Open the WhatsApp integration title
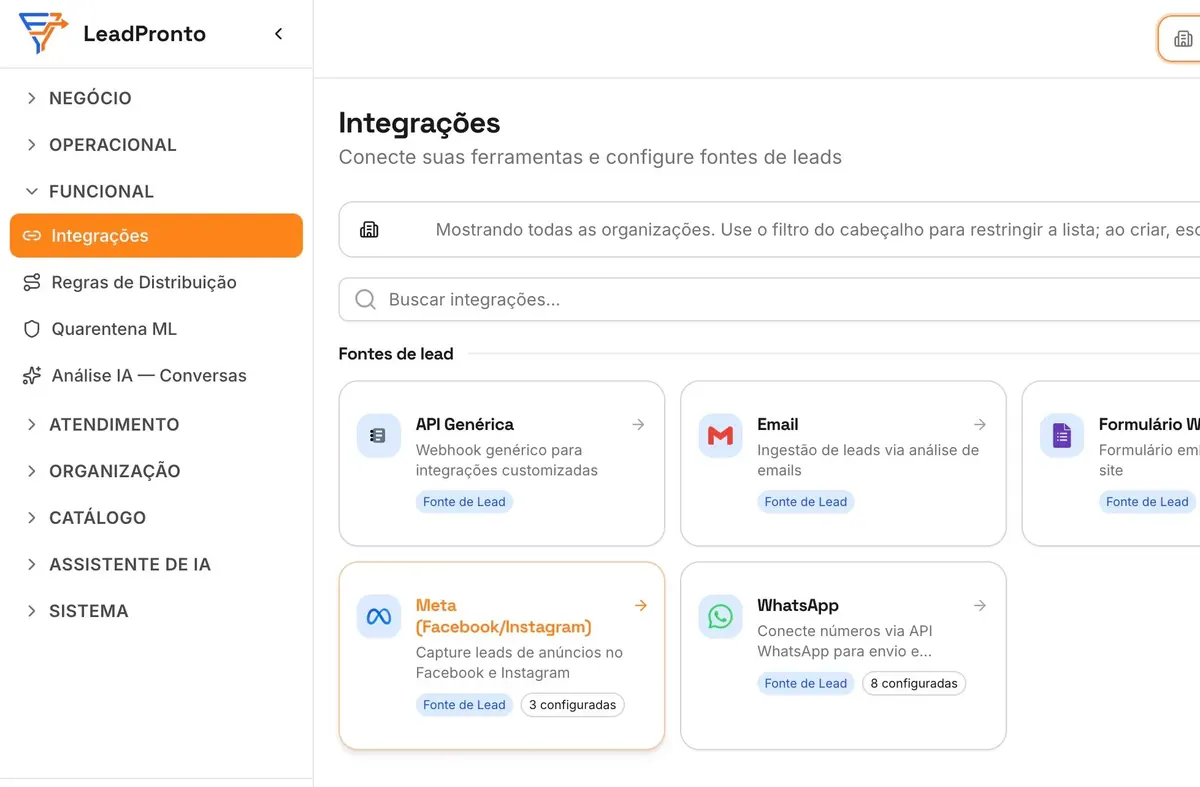The image size is (1200, 787). point(798,606)
